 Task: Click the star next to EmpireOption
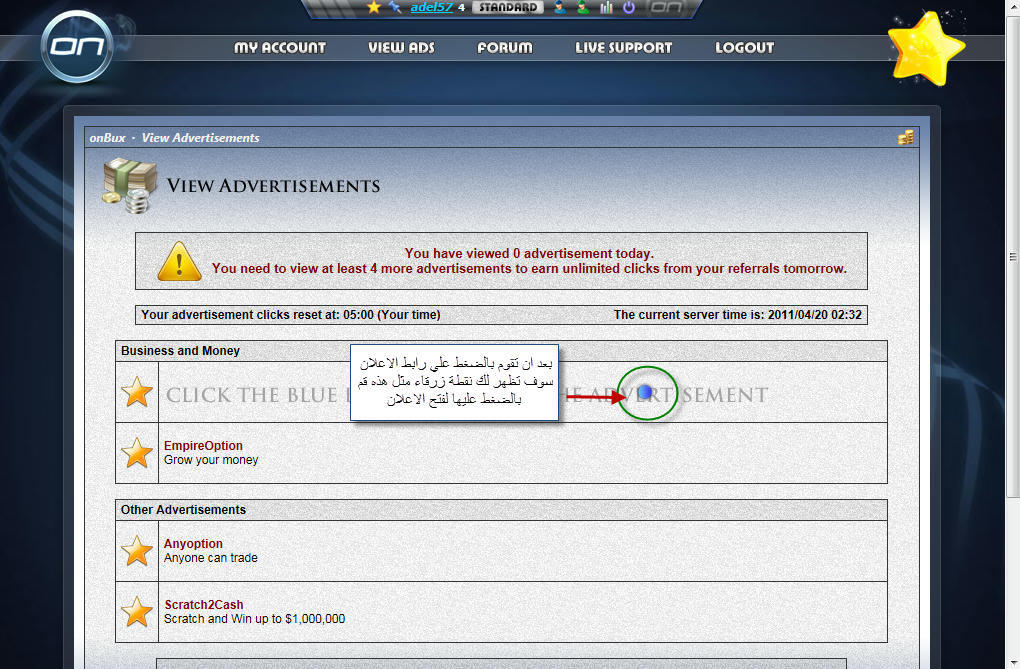[137, 453]
